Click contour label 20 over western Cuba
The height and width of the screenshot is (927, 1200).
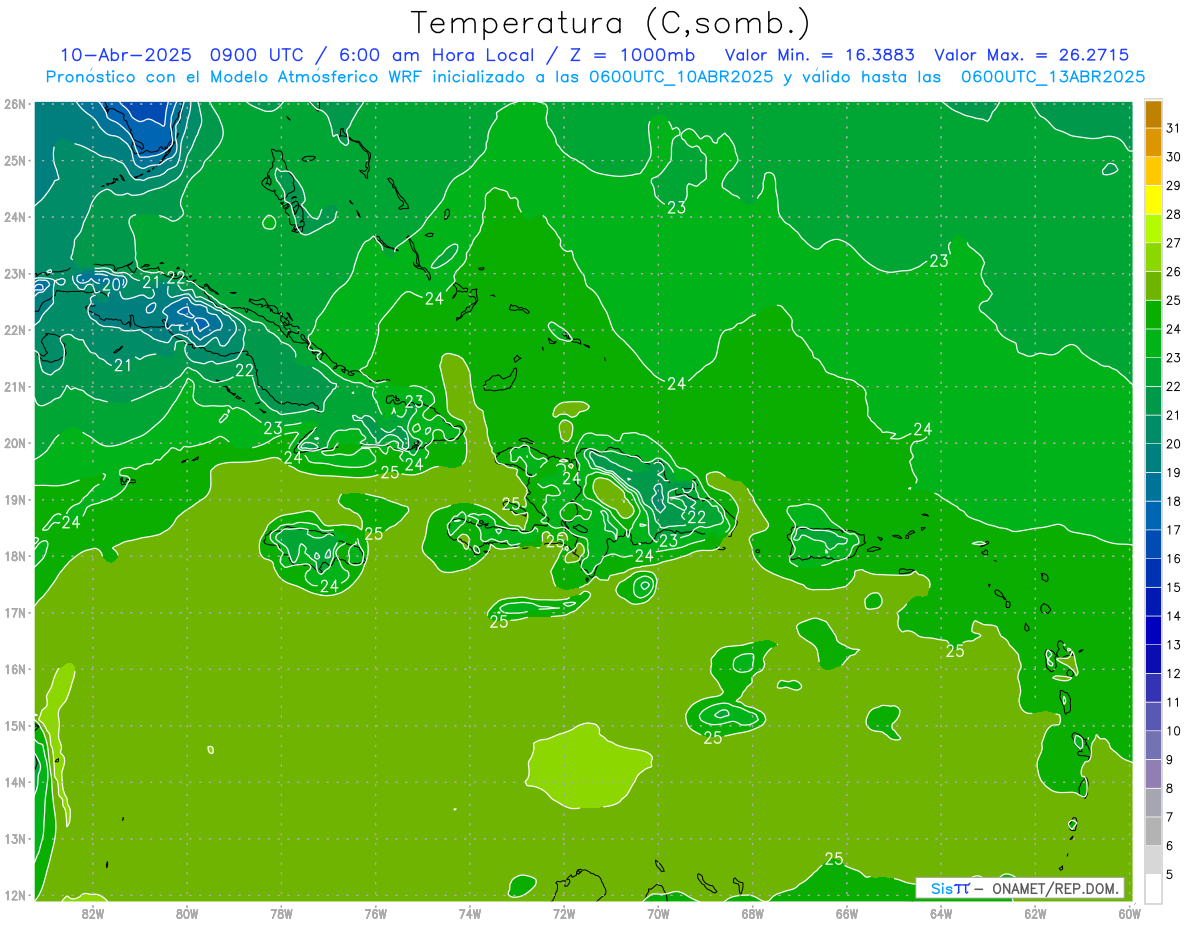[x=111, y=285]
